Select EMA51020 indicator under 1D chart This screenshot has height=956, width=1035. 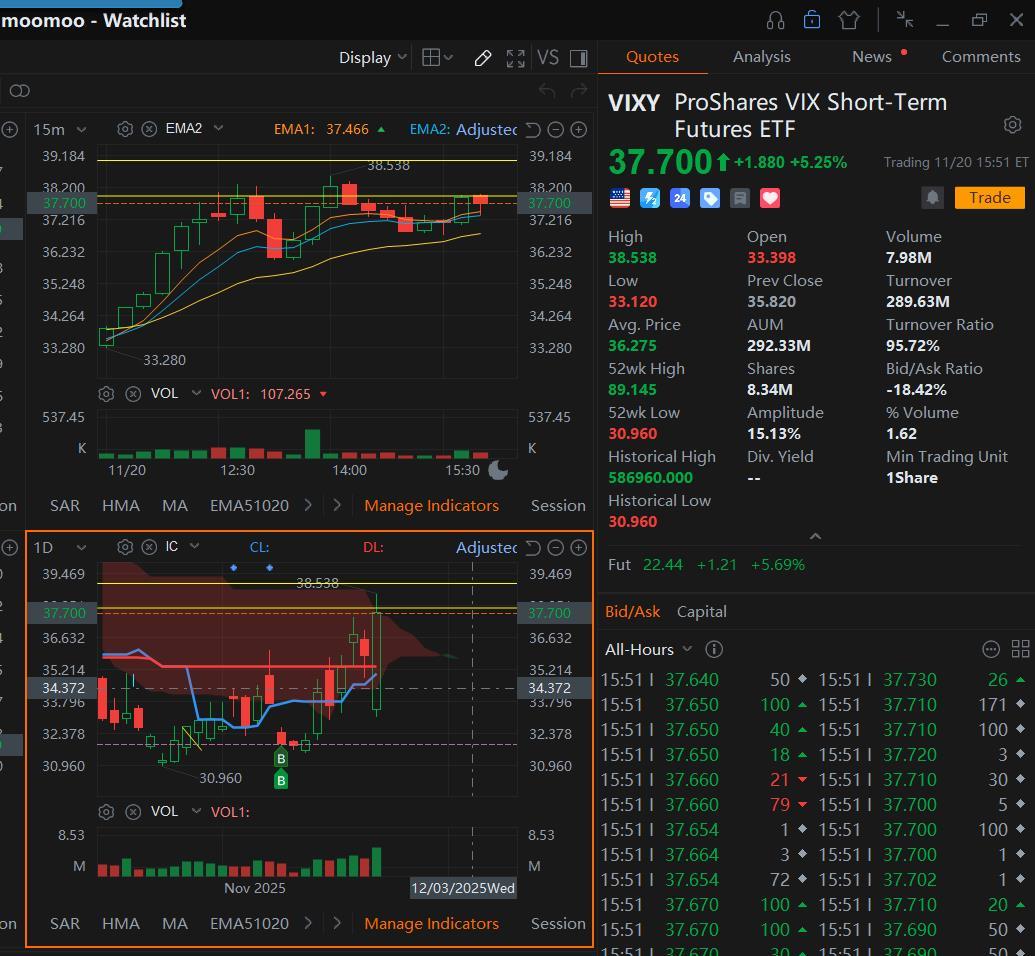click(x=250, y=924)
